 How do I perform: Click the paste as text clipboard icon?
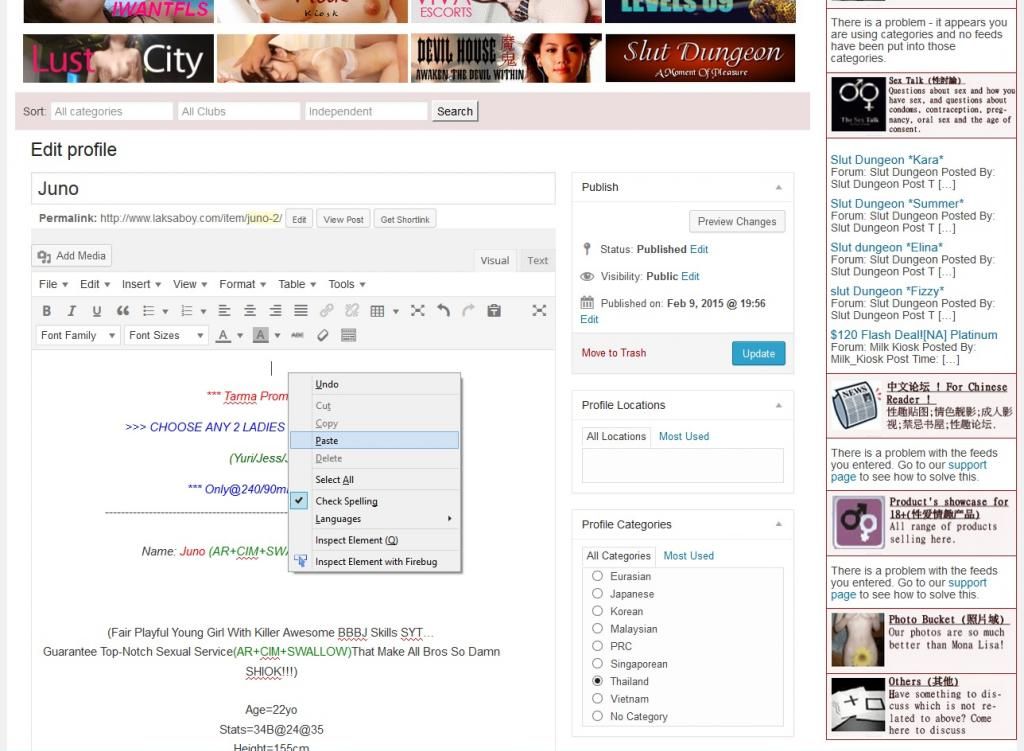(x=494, y=311)
